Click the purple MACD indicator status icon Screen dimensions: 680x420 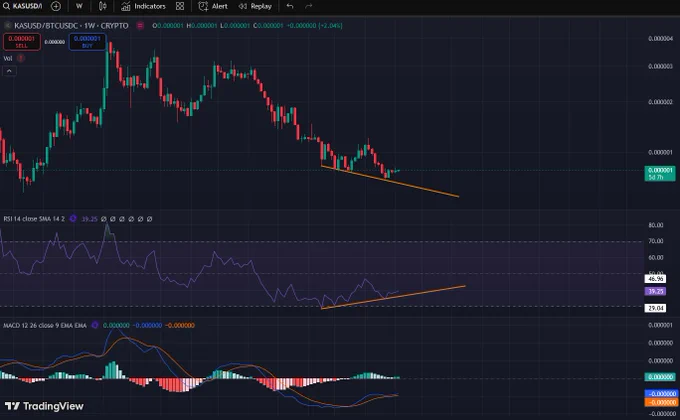click(x=95, y=325)
